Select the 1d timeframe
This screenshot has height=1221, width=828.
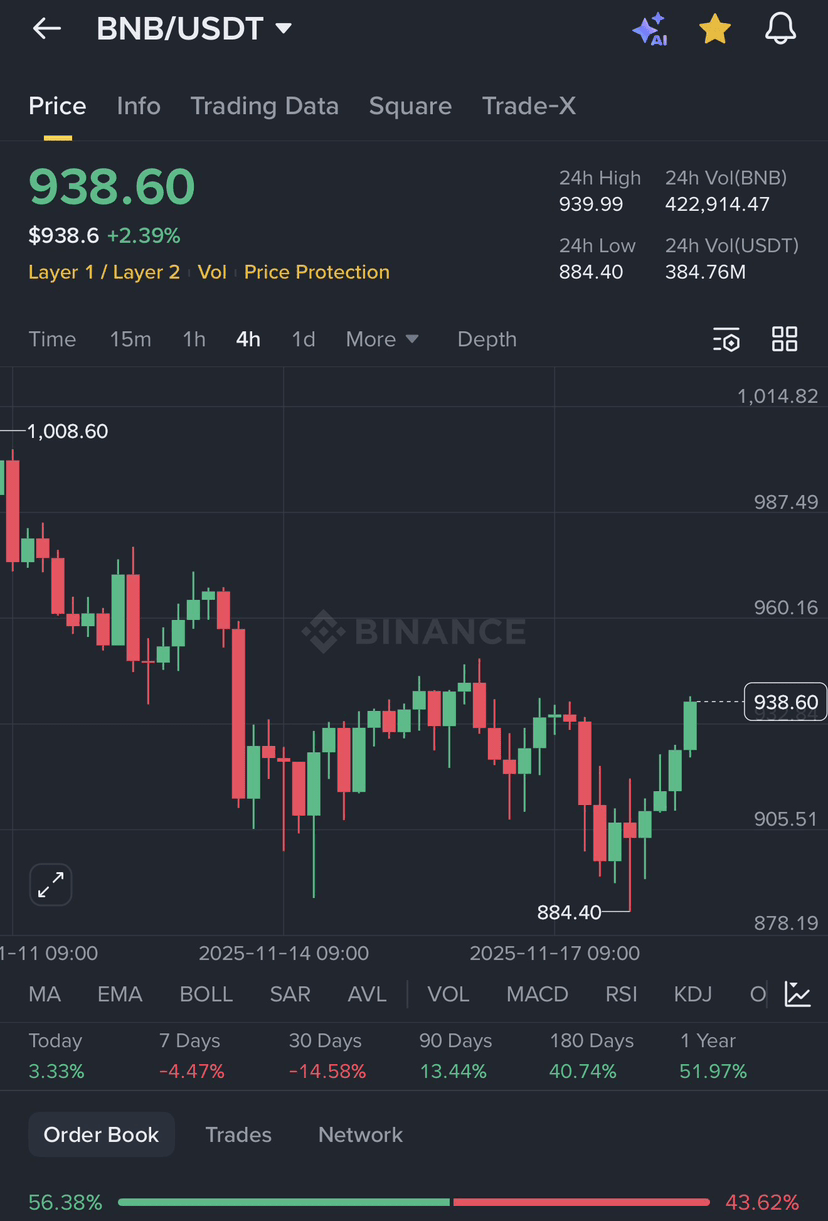click(x=303, y=339)
